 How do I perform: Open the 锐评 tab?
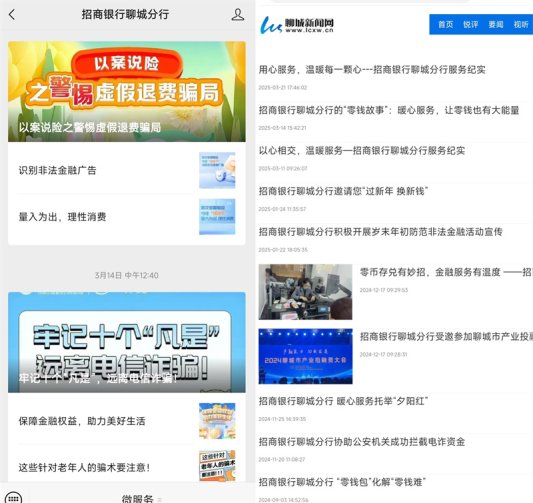(x=471, y=24)
